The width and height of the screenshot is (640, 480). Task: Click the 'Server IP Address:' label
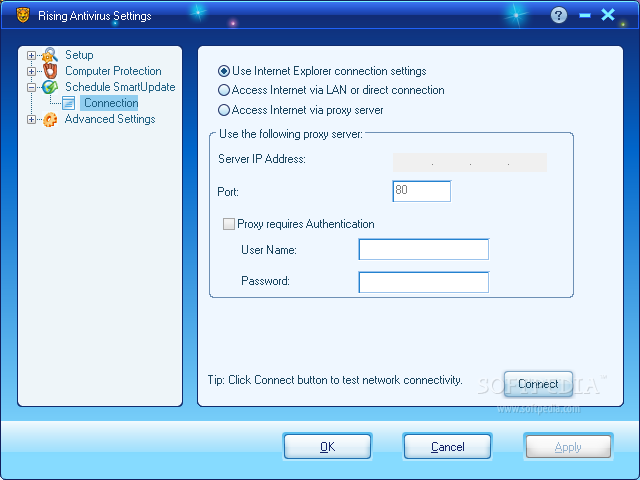pyautogui.click(x=262, y=159)
